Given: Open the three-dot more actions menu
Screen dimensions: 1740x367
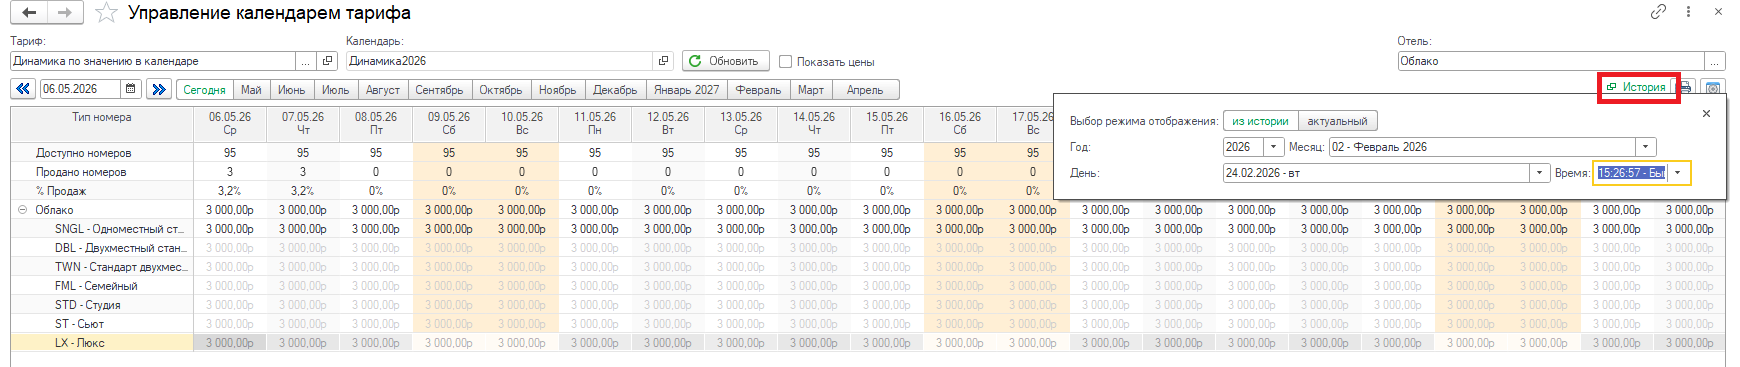Looking at the screenshot, I should coord(1688,12).
